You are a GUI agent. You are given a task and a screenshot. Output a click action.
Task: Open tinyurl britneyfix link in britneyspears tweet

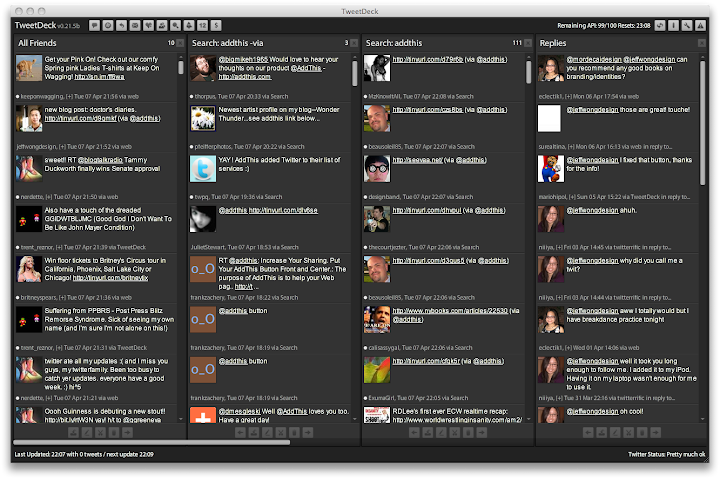(110, 278)
